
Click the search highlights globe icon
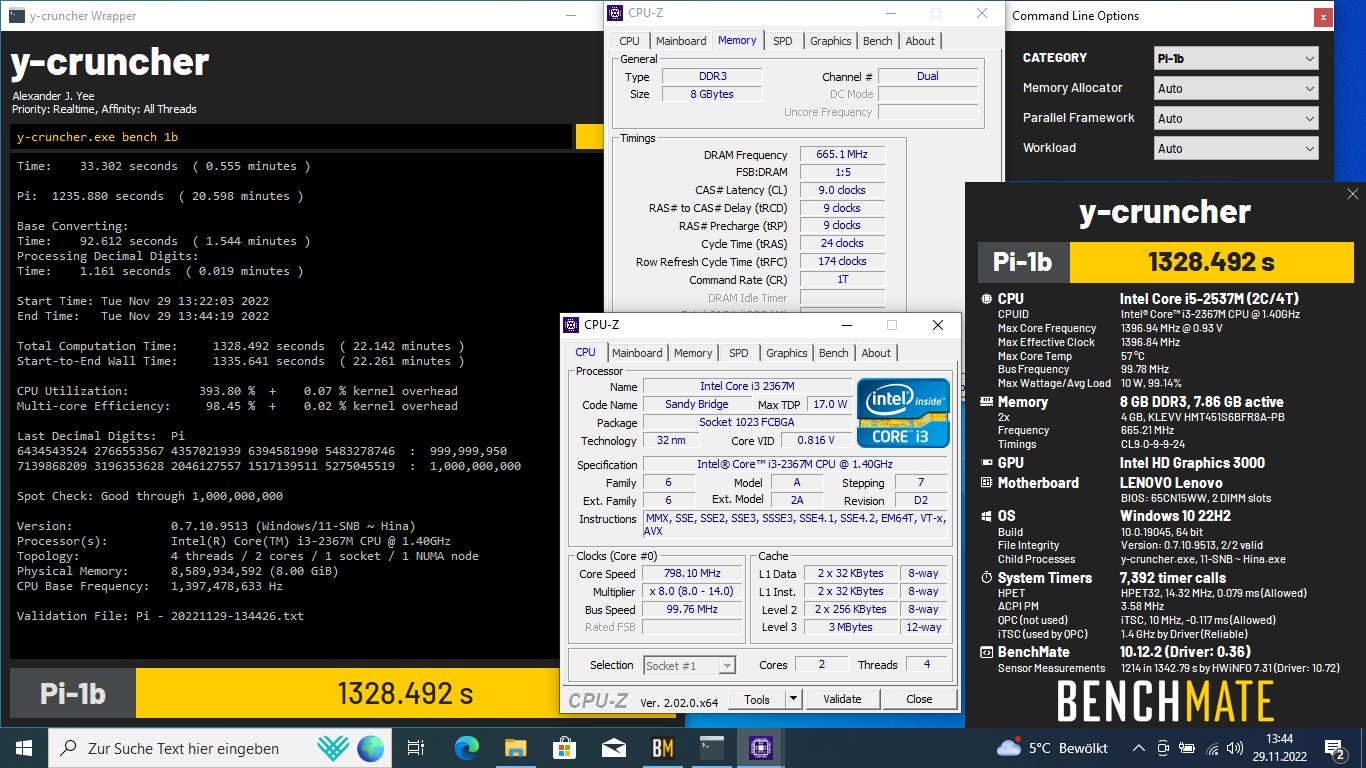point(370,747)
